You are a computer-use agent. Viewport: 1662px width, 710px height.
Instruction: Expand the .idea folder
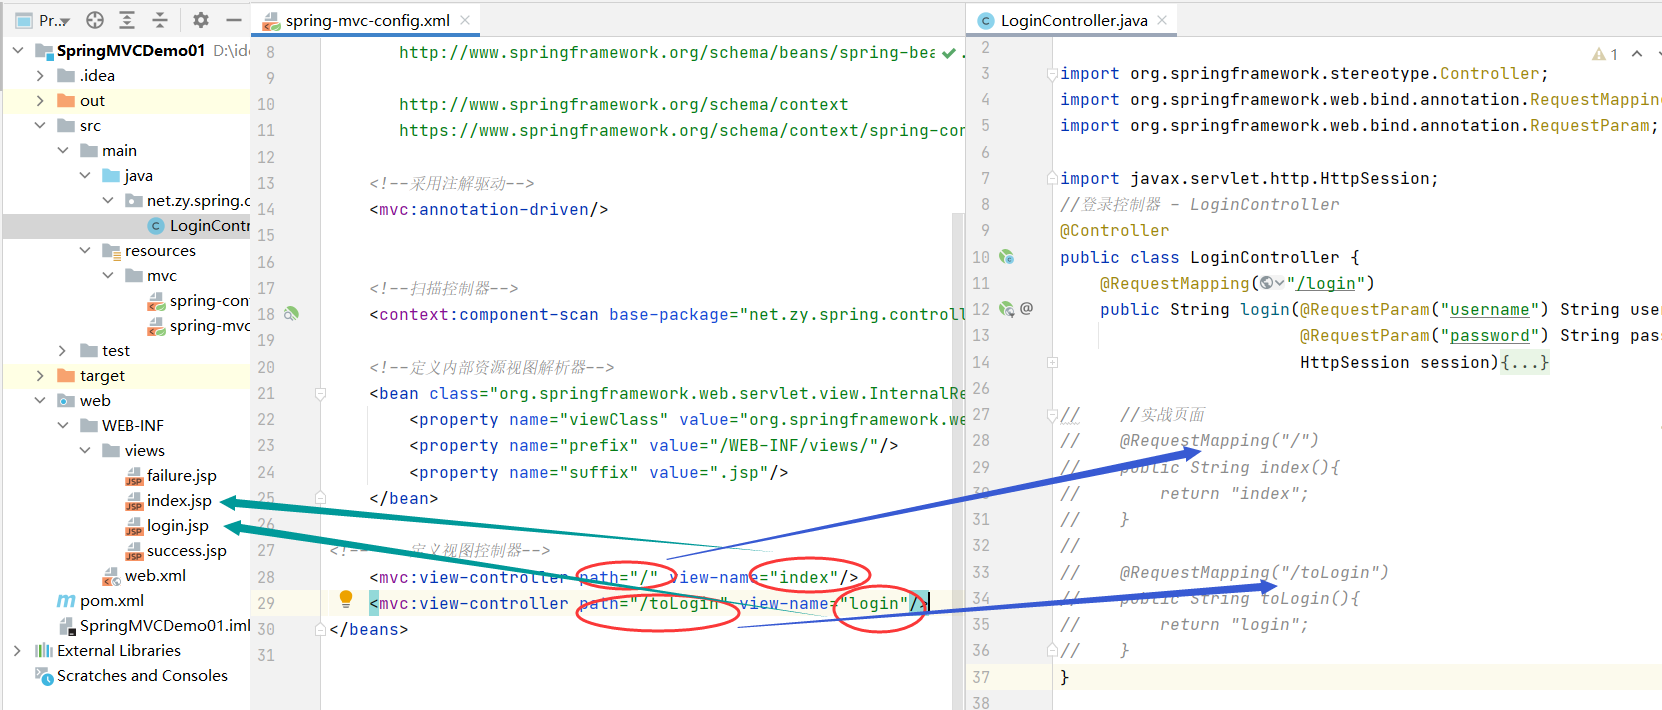point(40,75)
